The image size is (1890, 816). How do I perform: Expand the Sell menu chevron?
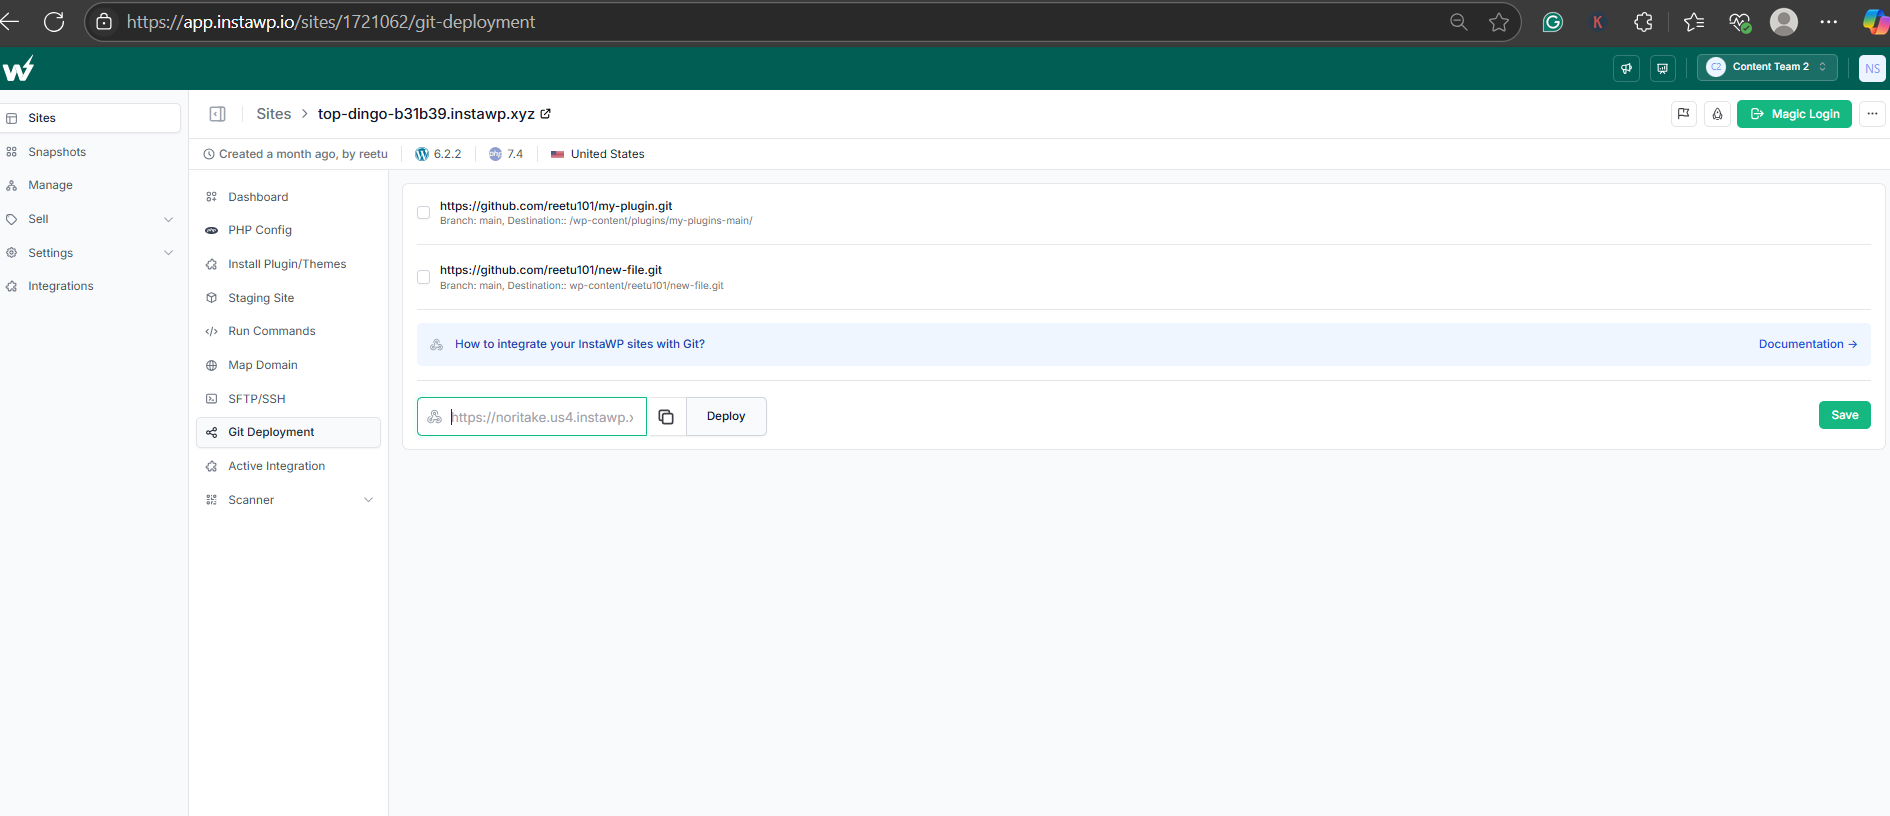pyautogui.click(x=168, y=219)
